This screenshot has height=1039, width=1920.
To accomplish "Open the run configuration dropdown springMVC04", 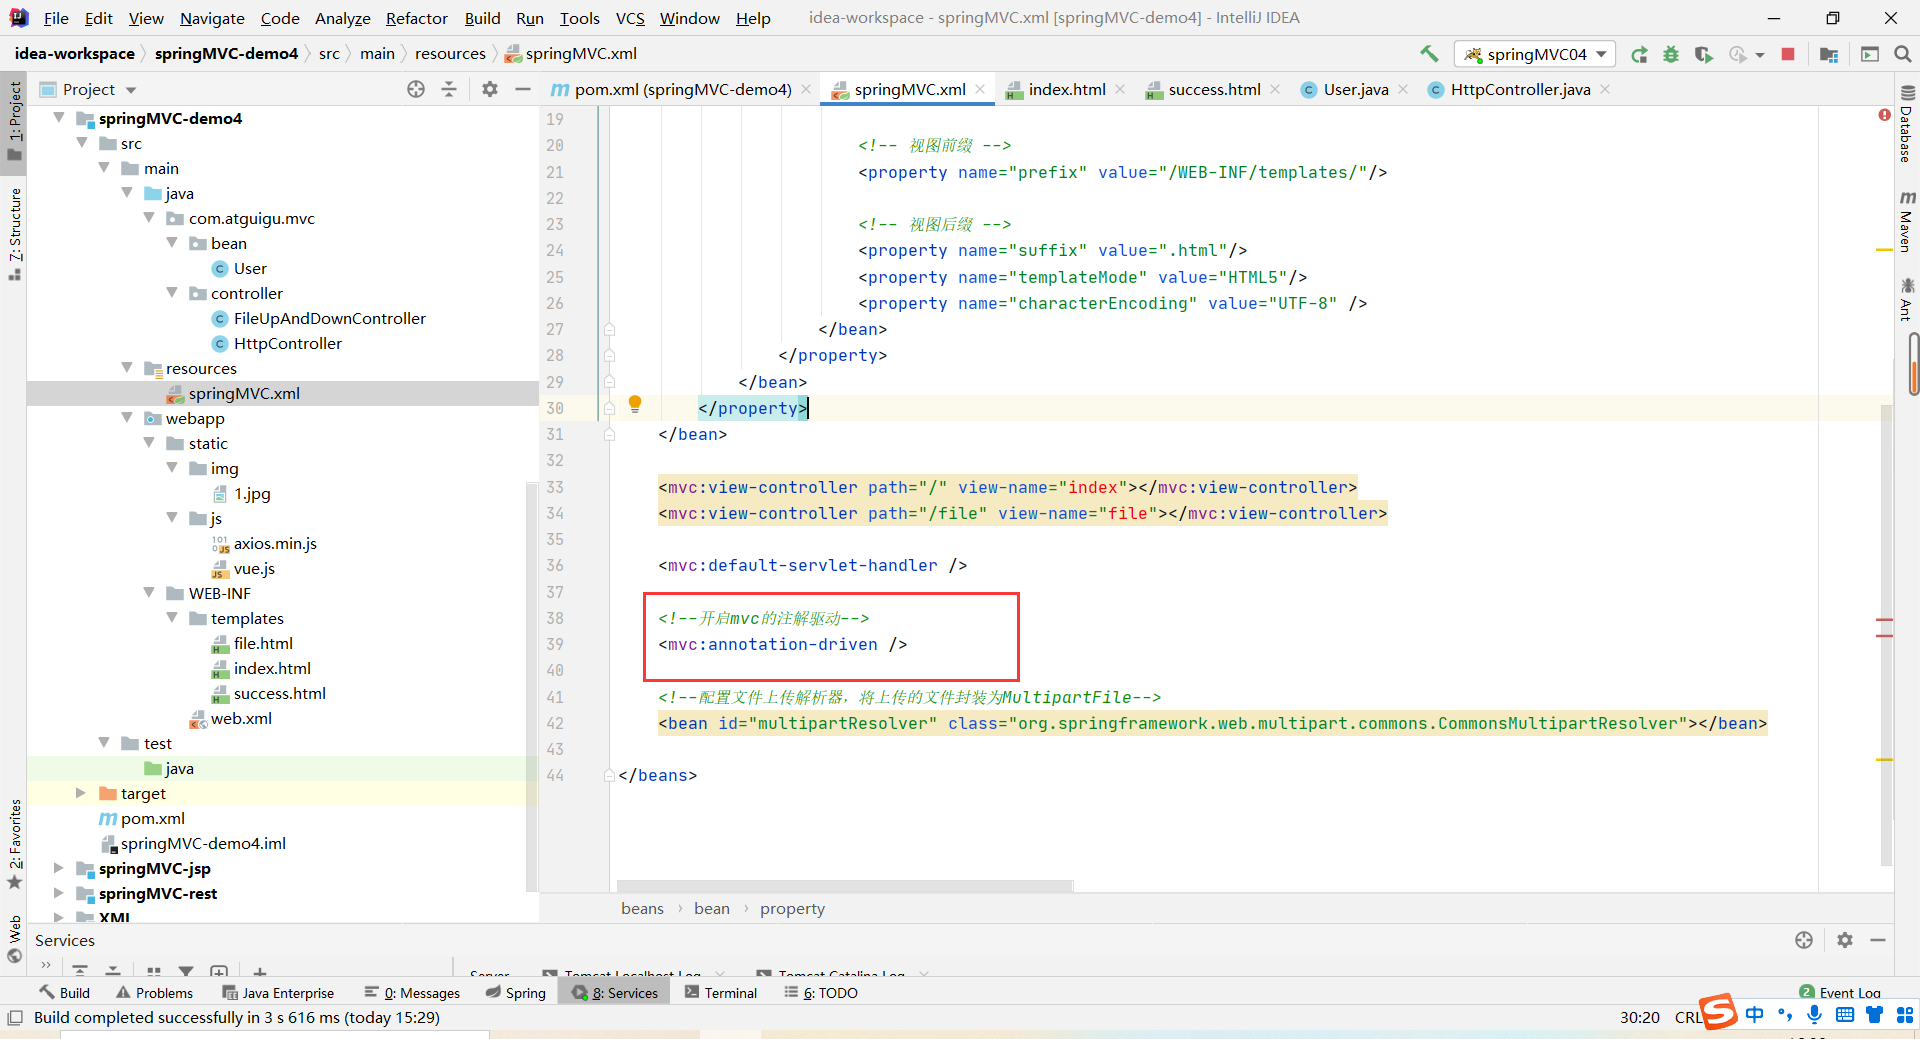I will click(1535, 54).
